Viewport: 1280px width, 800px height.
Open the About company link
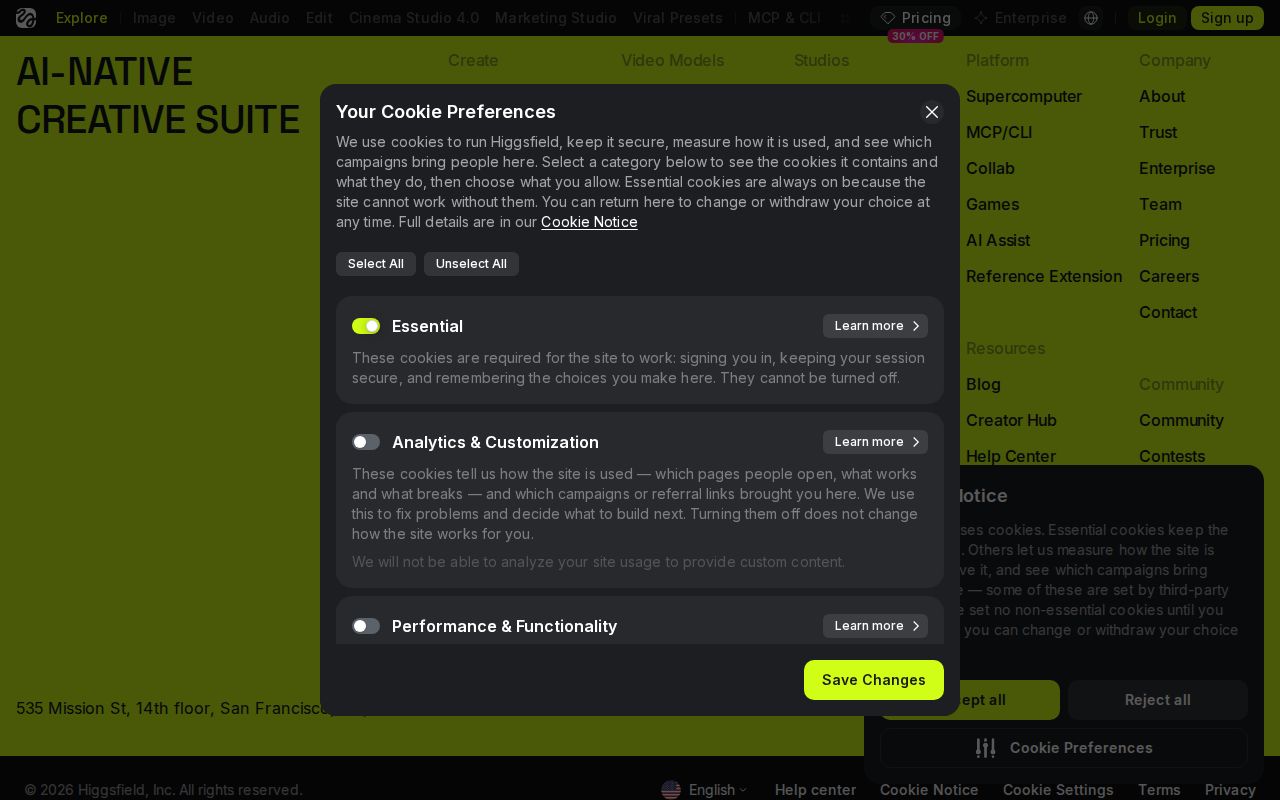tap(1162, 96)
